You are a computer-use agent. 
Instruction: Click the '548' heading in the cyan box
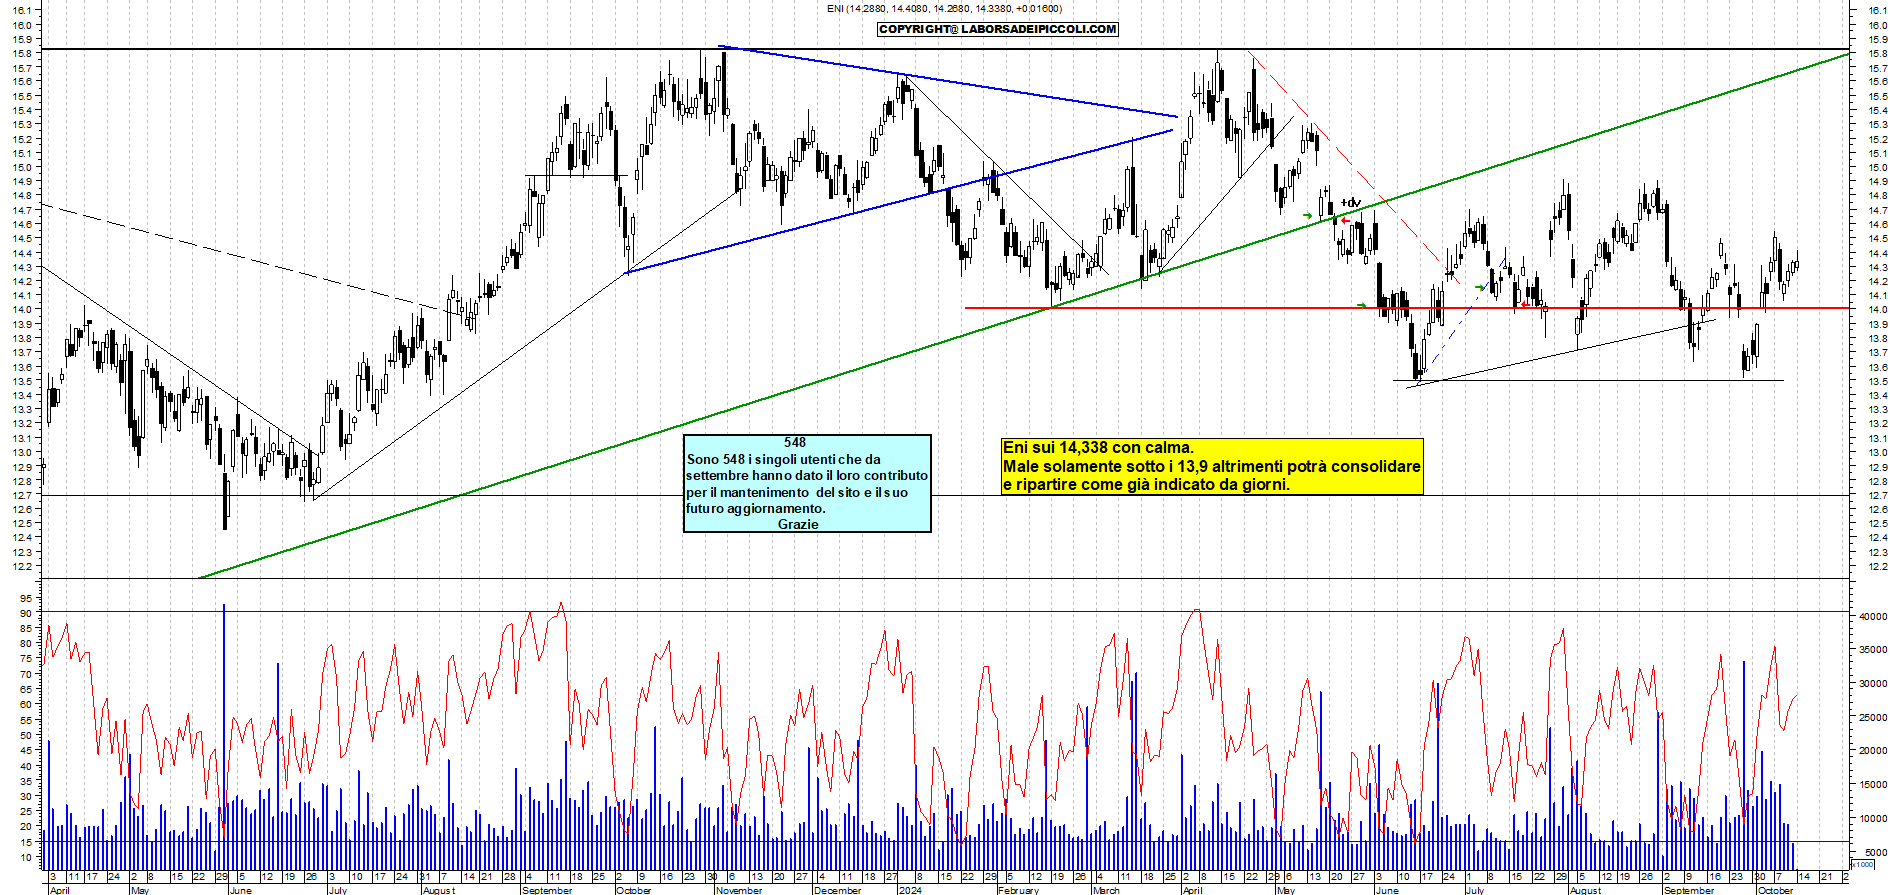pos(795,442)
